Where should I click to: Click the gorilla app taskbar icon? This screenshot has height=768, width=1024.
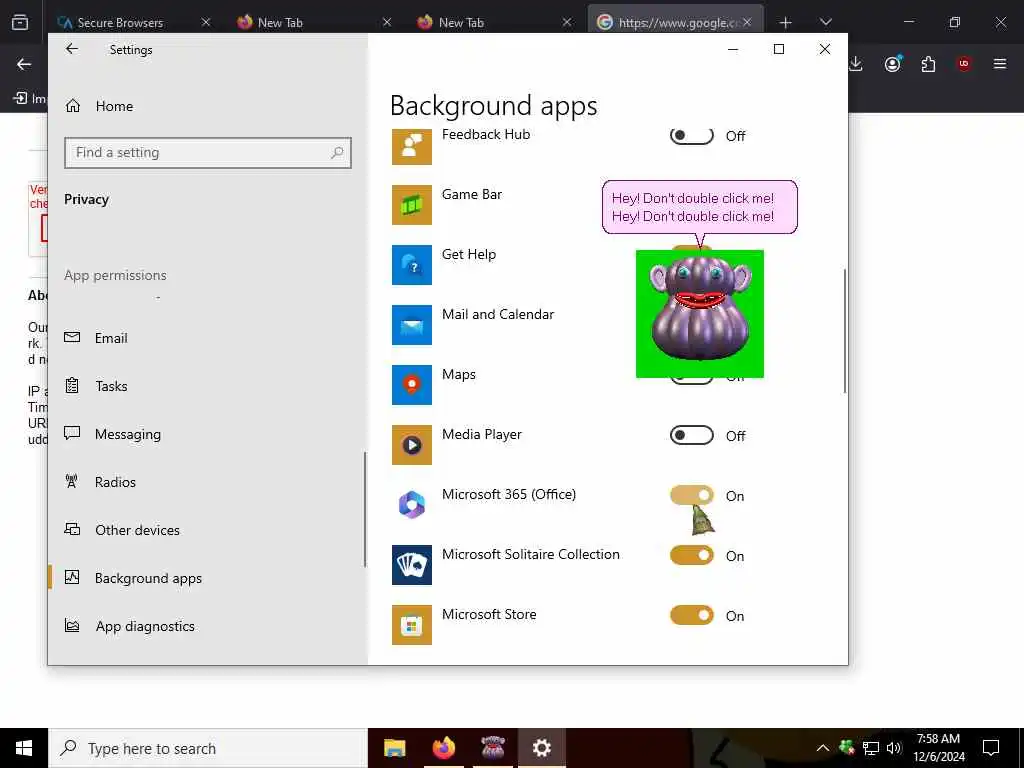(x=492, y=748)
